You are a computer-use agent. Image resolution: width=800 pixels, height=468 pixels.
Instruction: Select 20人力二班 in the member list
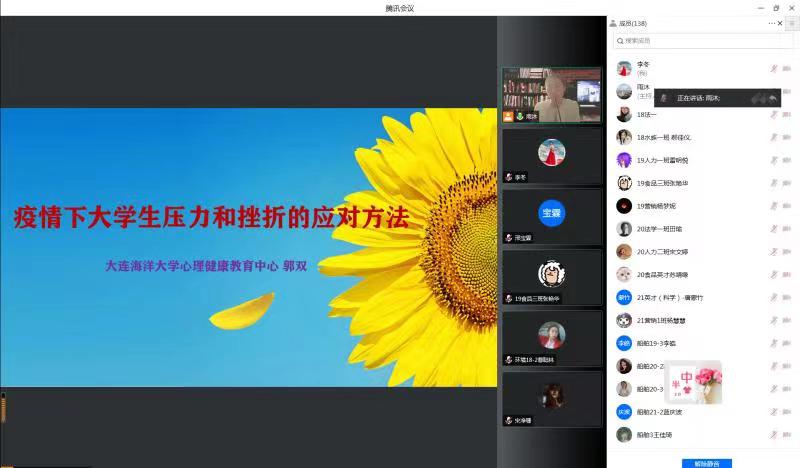662,252
